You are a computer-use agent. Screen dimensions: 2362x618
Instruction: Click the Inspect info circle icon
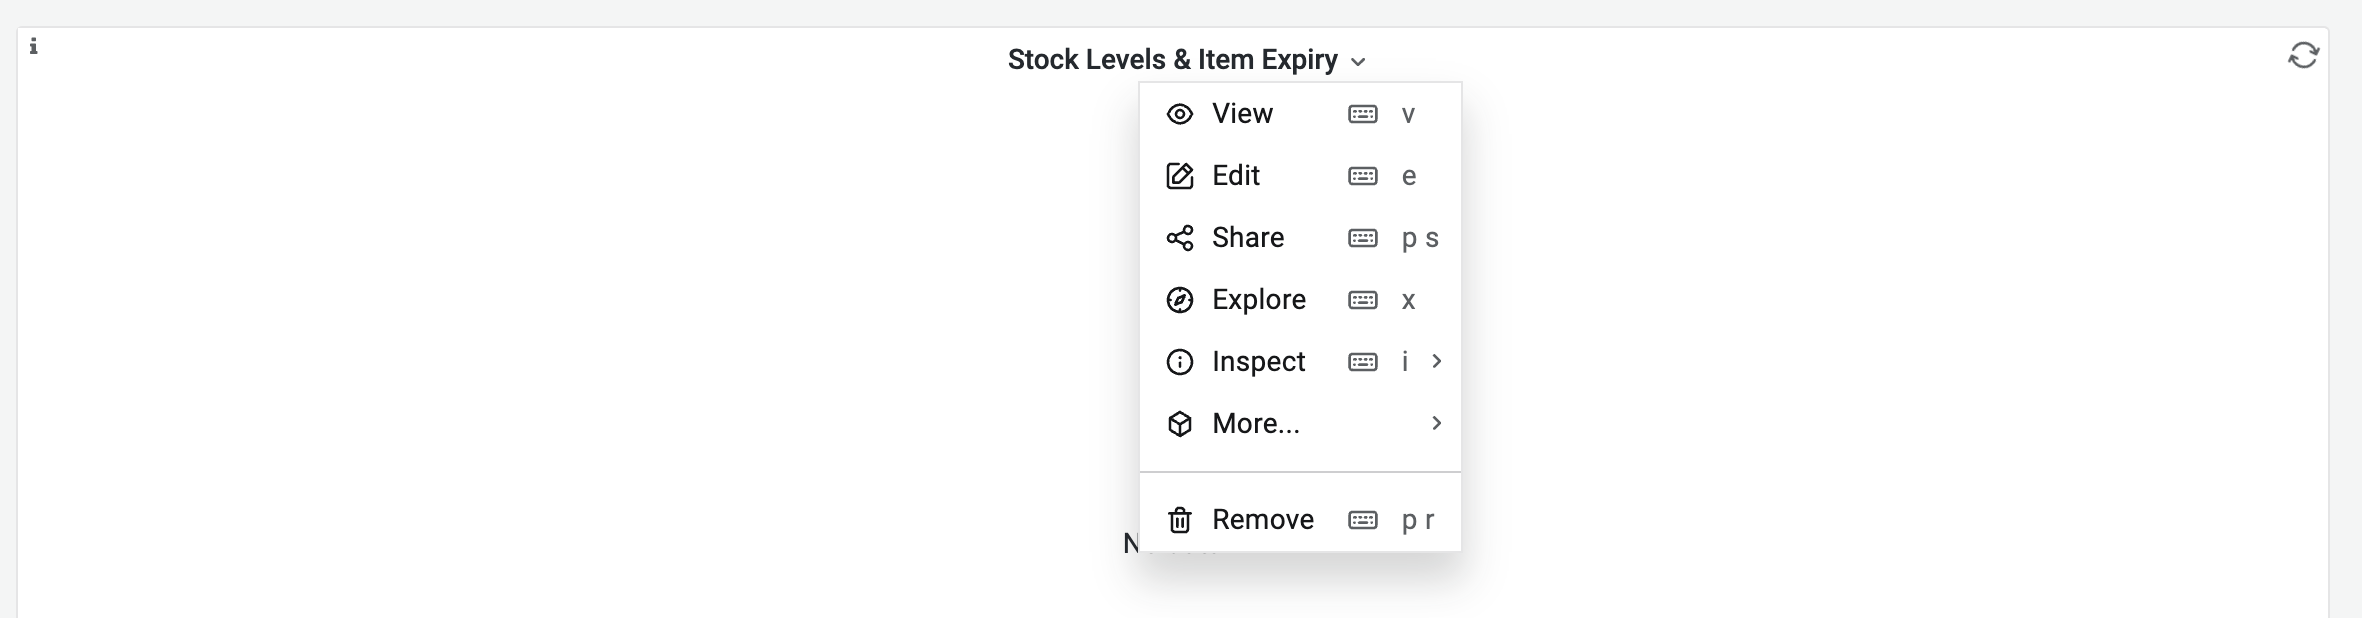click(1180, 362)
